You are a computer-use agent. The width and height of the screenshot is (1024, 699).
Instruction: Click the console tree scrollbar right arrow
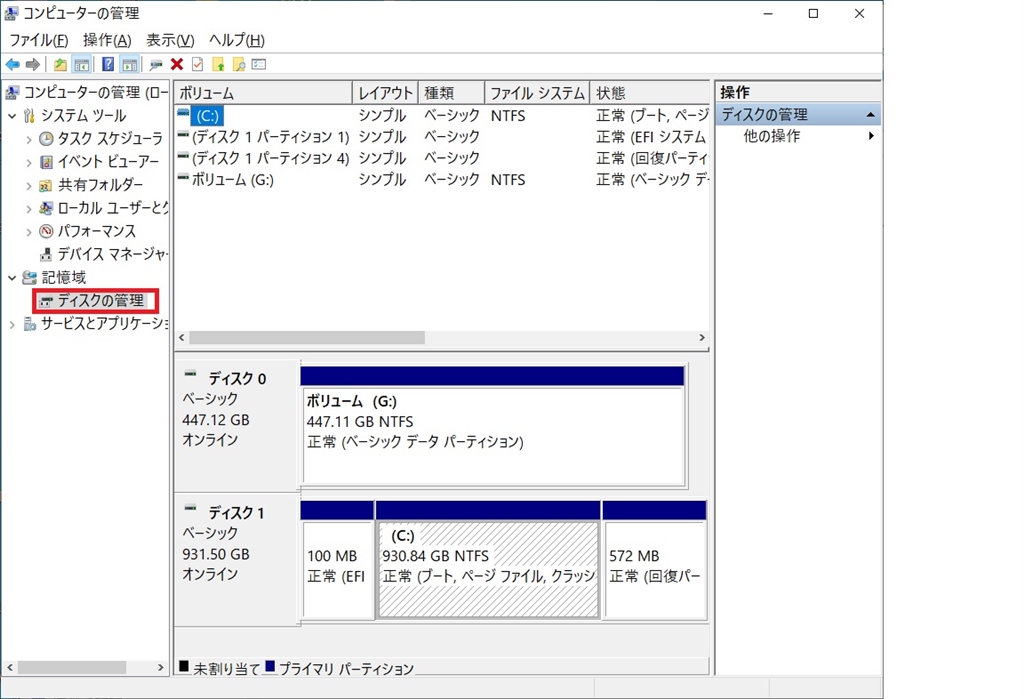161,668
